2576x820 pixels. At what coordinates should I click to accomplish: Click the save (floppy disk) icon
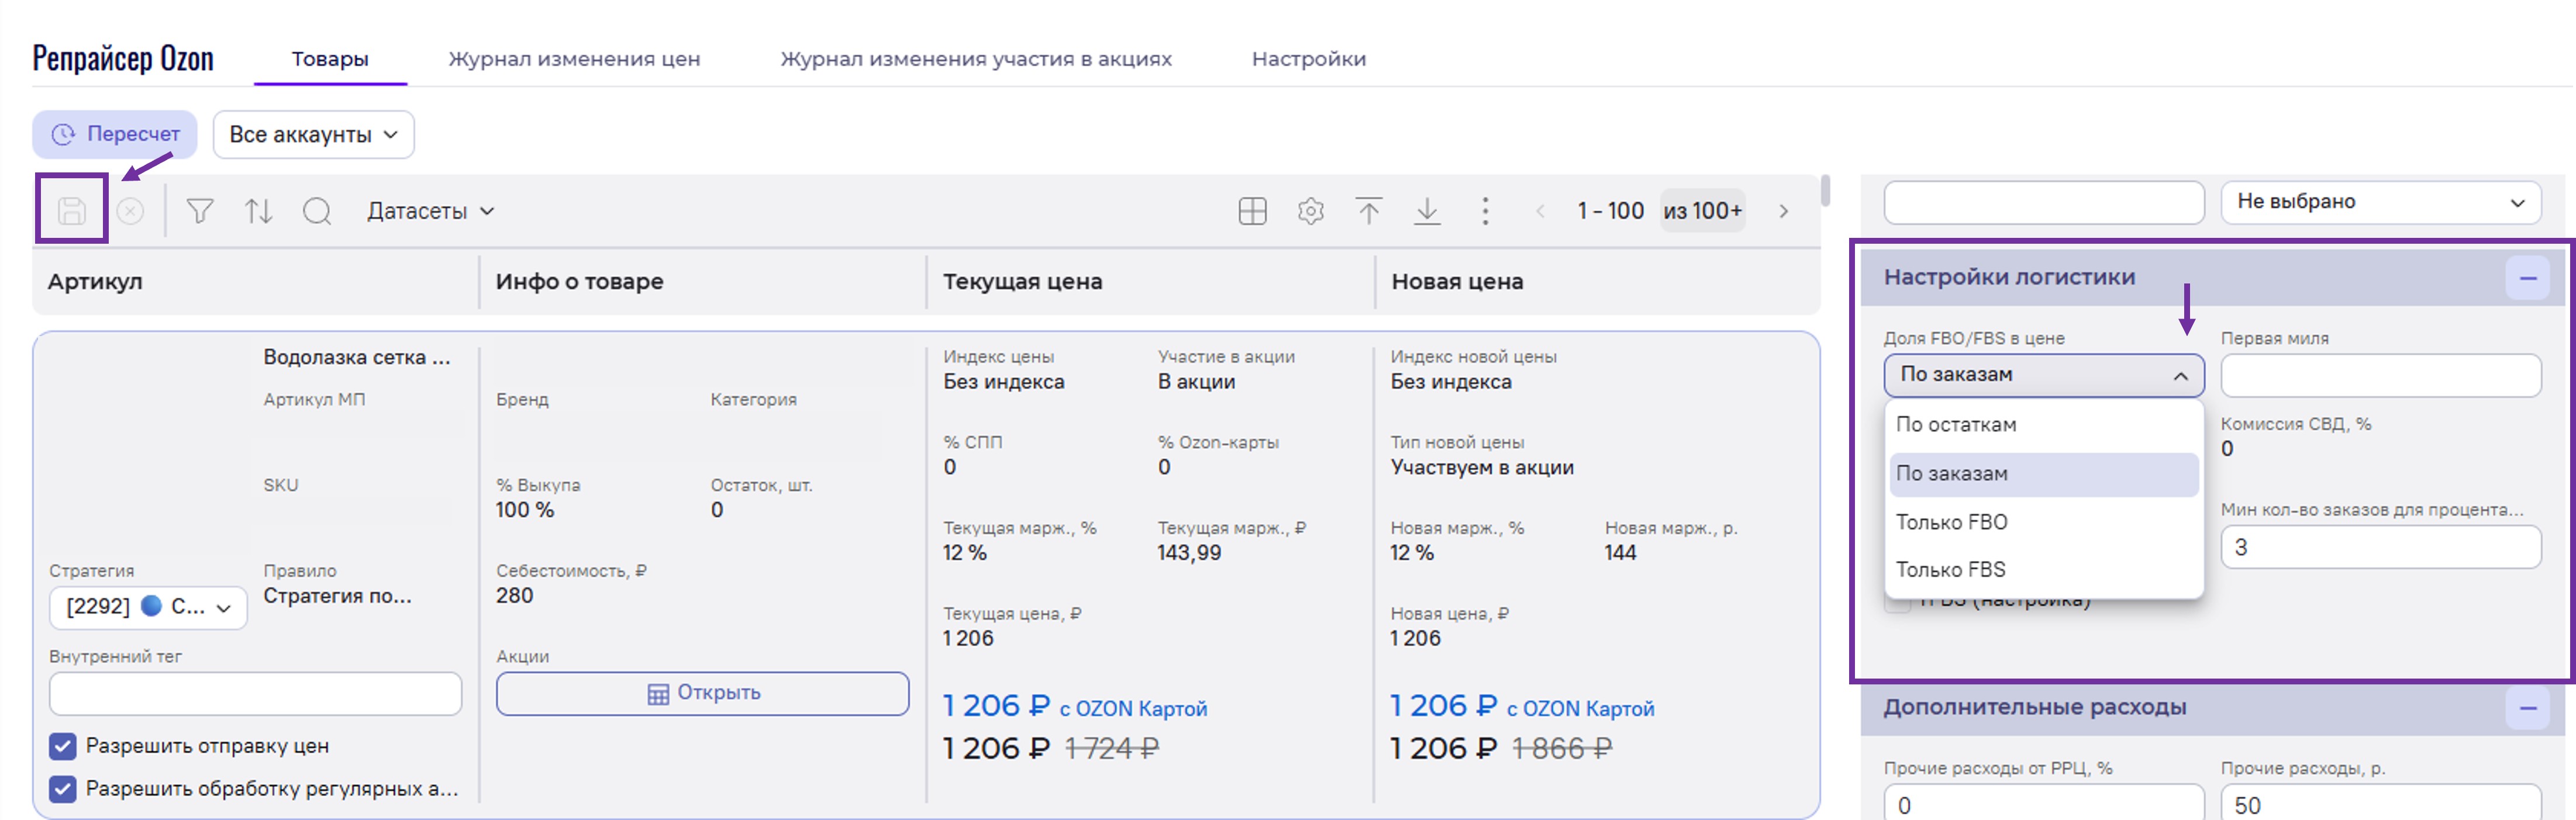(x=72, y=210)
